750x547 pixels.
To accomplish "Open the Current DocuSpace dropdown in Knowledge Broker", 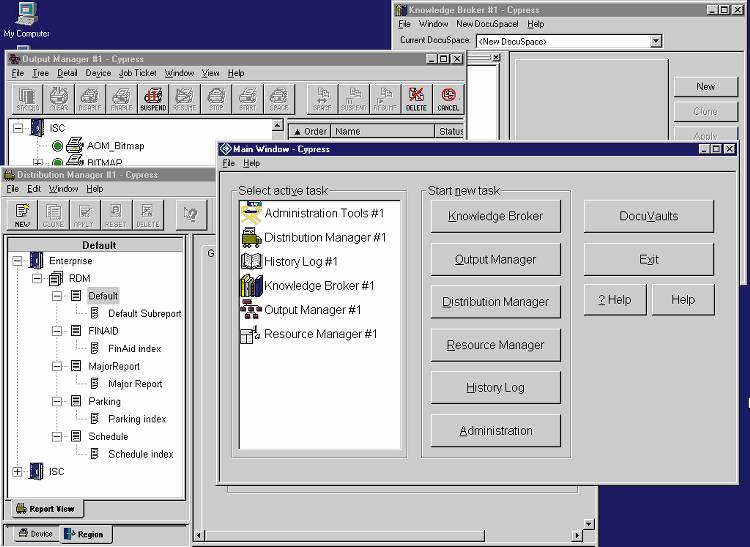I will (656, 42).
